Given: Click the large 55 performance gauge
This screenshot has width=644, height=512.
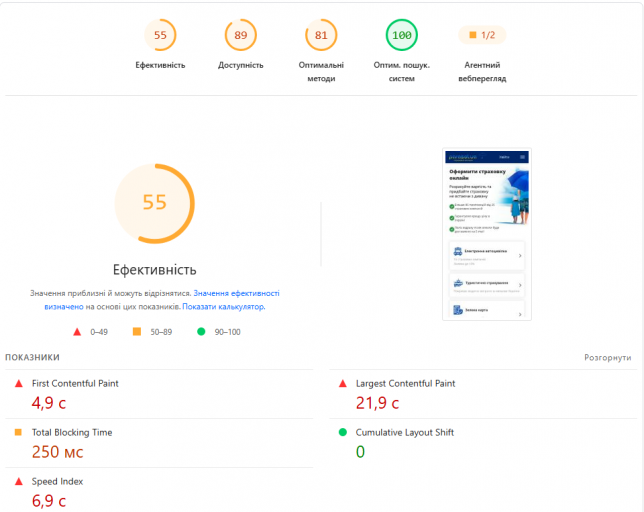Looking at the screenshot, I should coord(154,203).
